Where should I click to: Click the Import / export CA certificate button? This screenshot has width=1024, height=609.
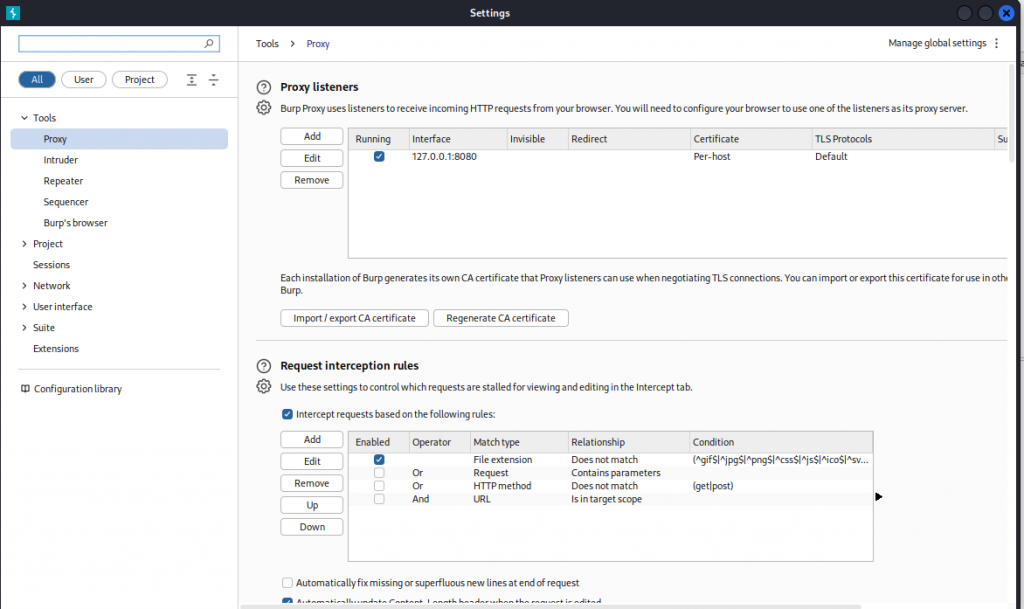[x=354, y=318]
